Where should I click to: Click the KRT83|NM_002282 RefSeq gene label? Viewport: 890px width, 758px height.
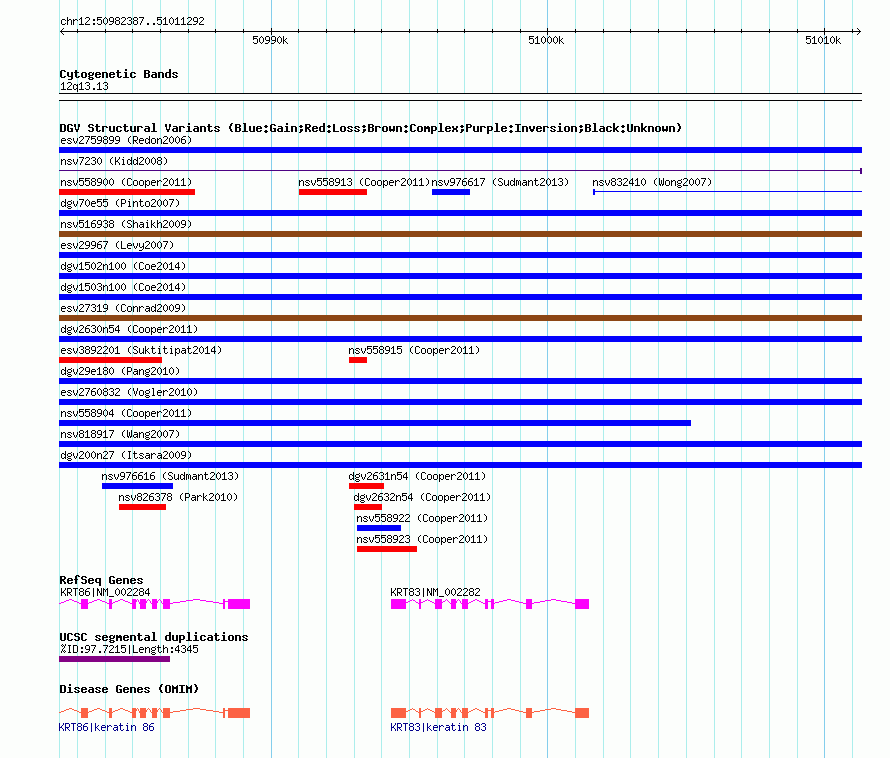pos(435,592)
